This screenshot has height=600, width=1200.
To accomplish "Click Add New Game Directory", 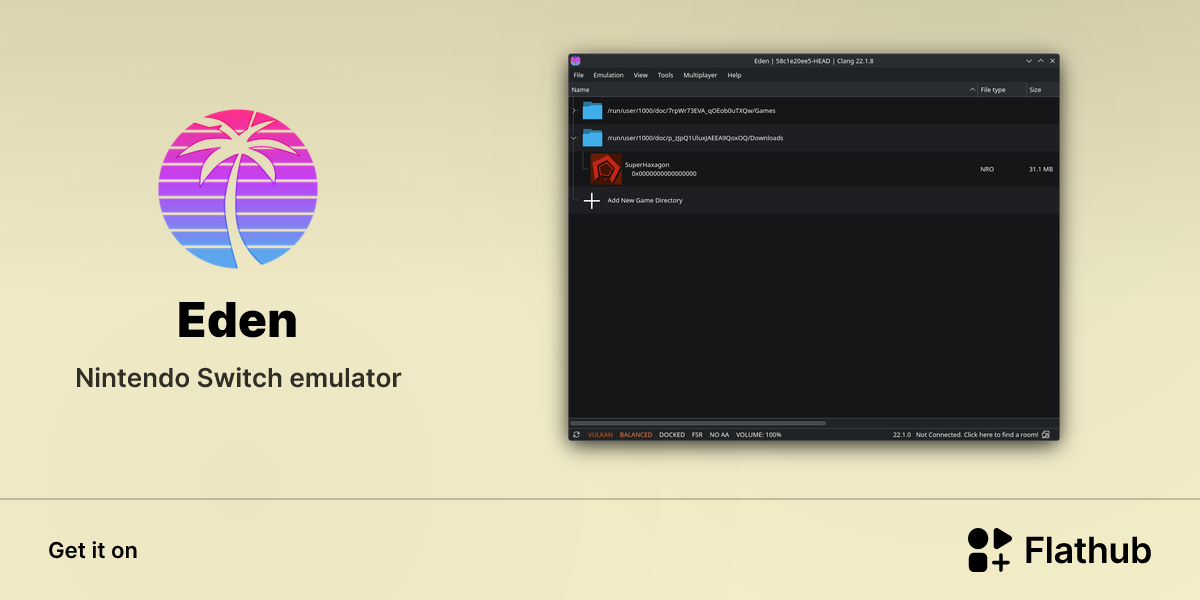I will 645,201.
